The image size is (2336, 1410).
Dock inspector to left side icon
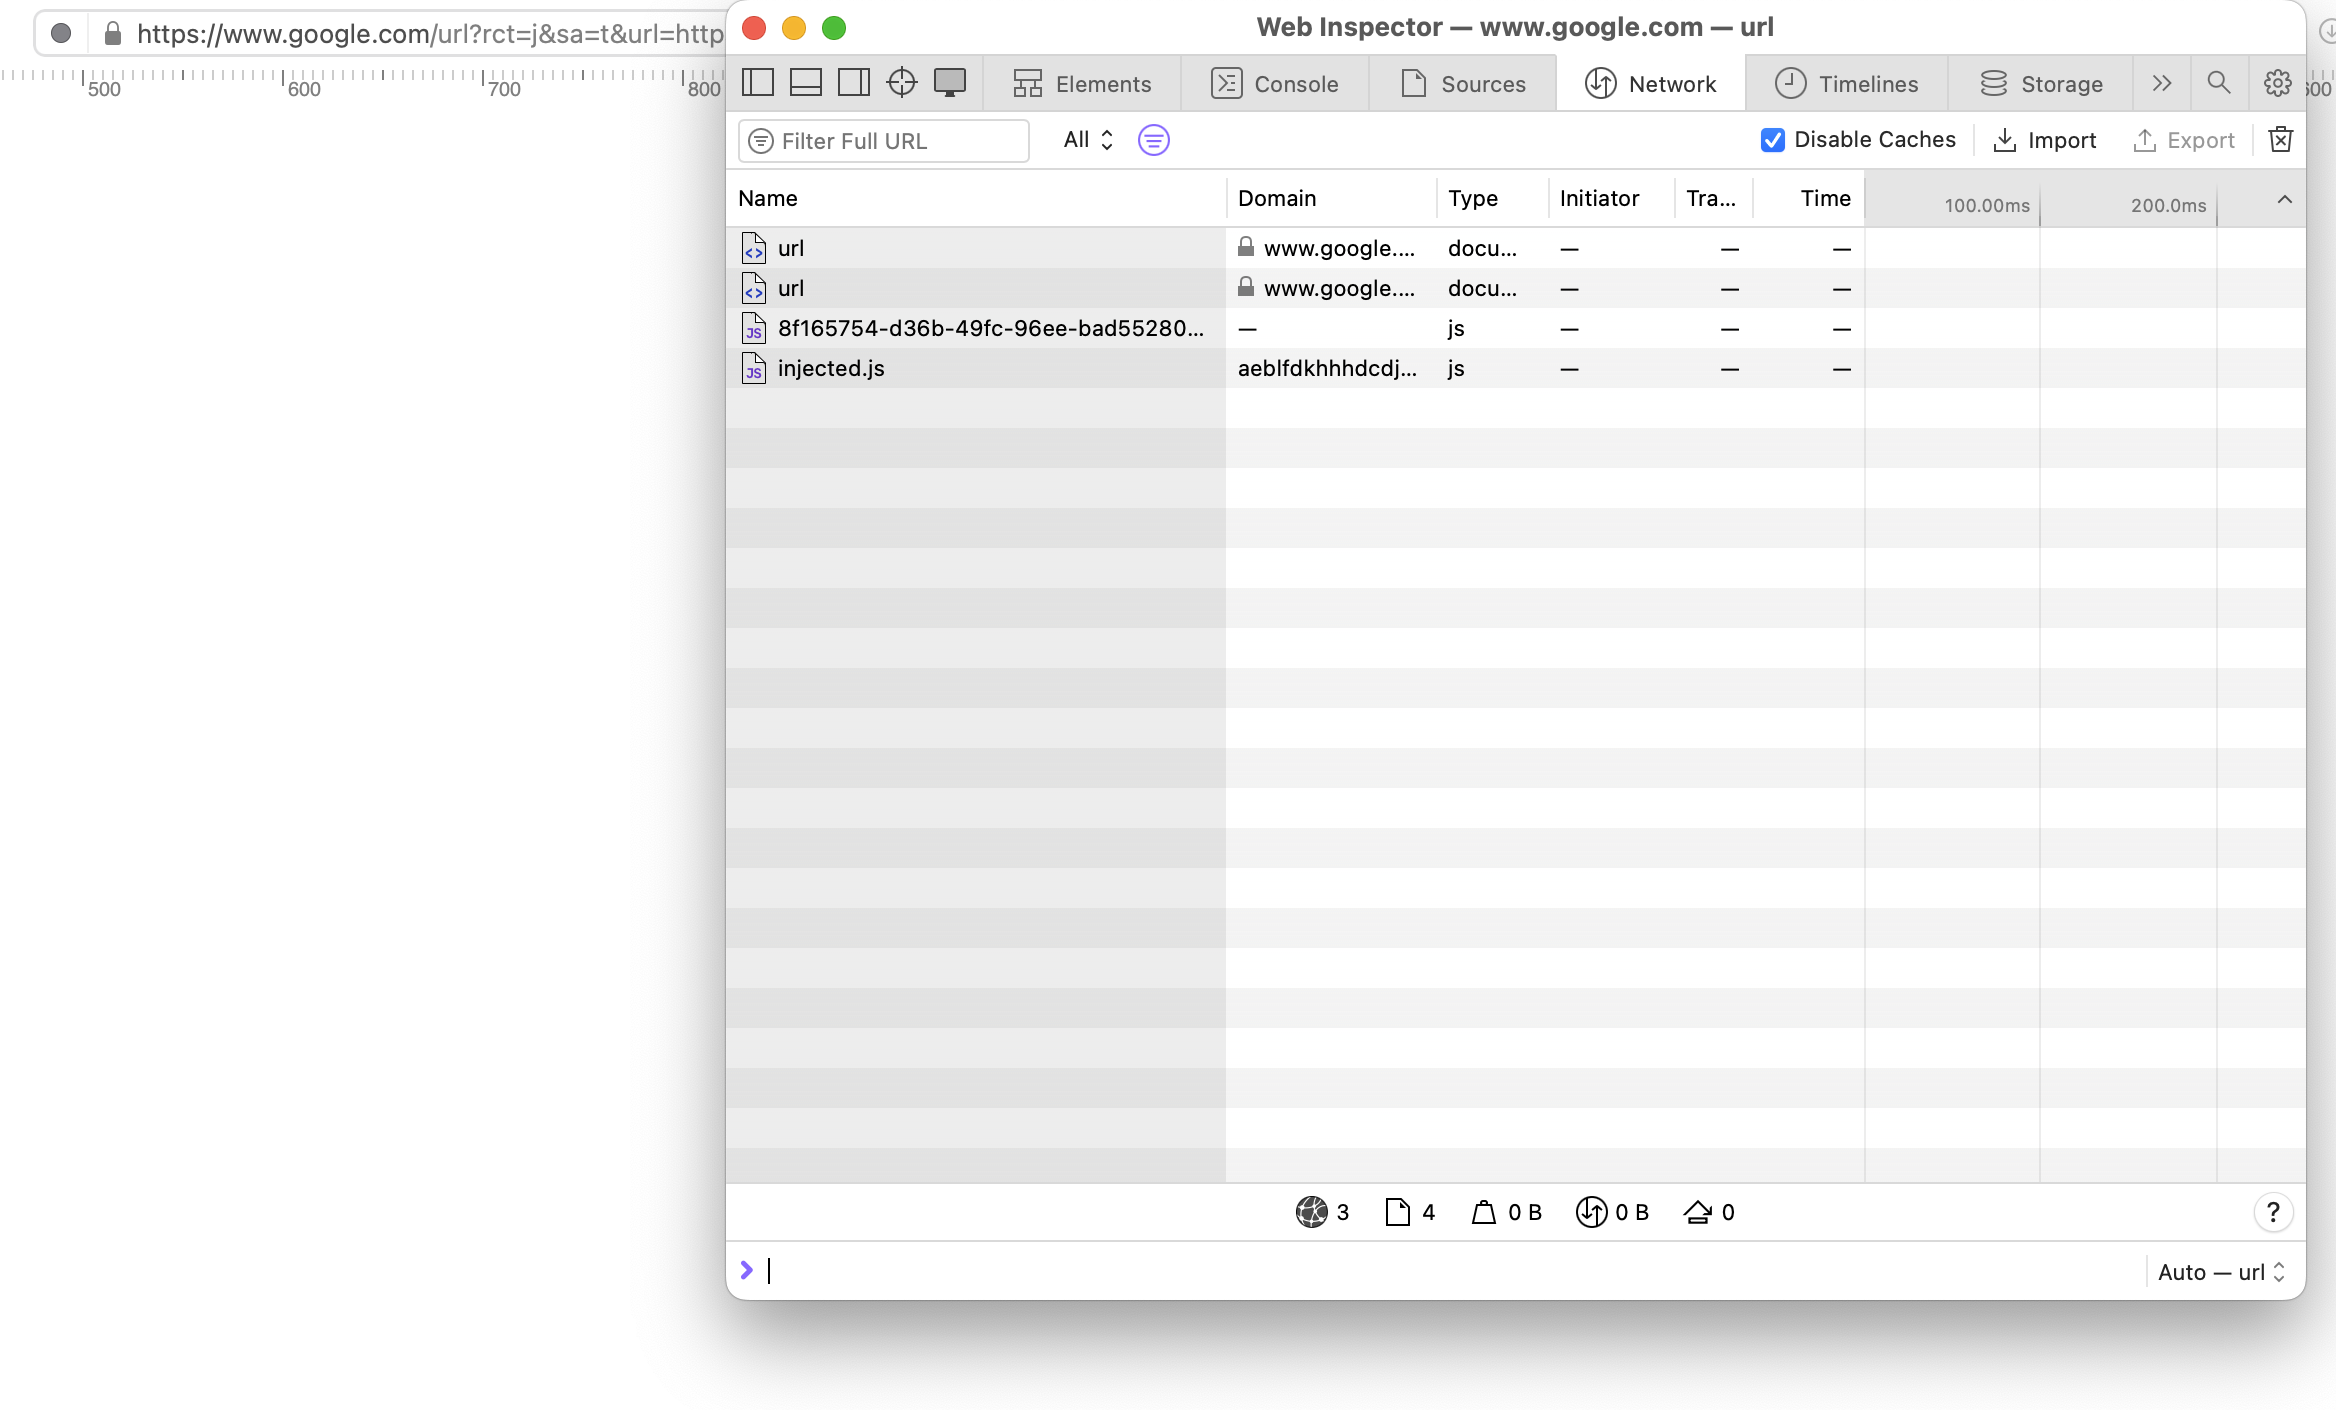tap(758, 83)
